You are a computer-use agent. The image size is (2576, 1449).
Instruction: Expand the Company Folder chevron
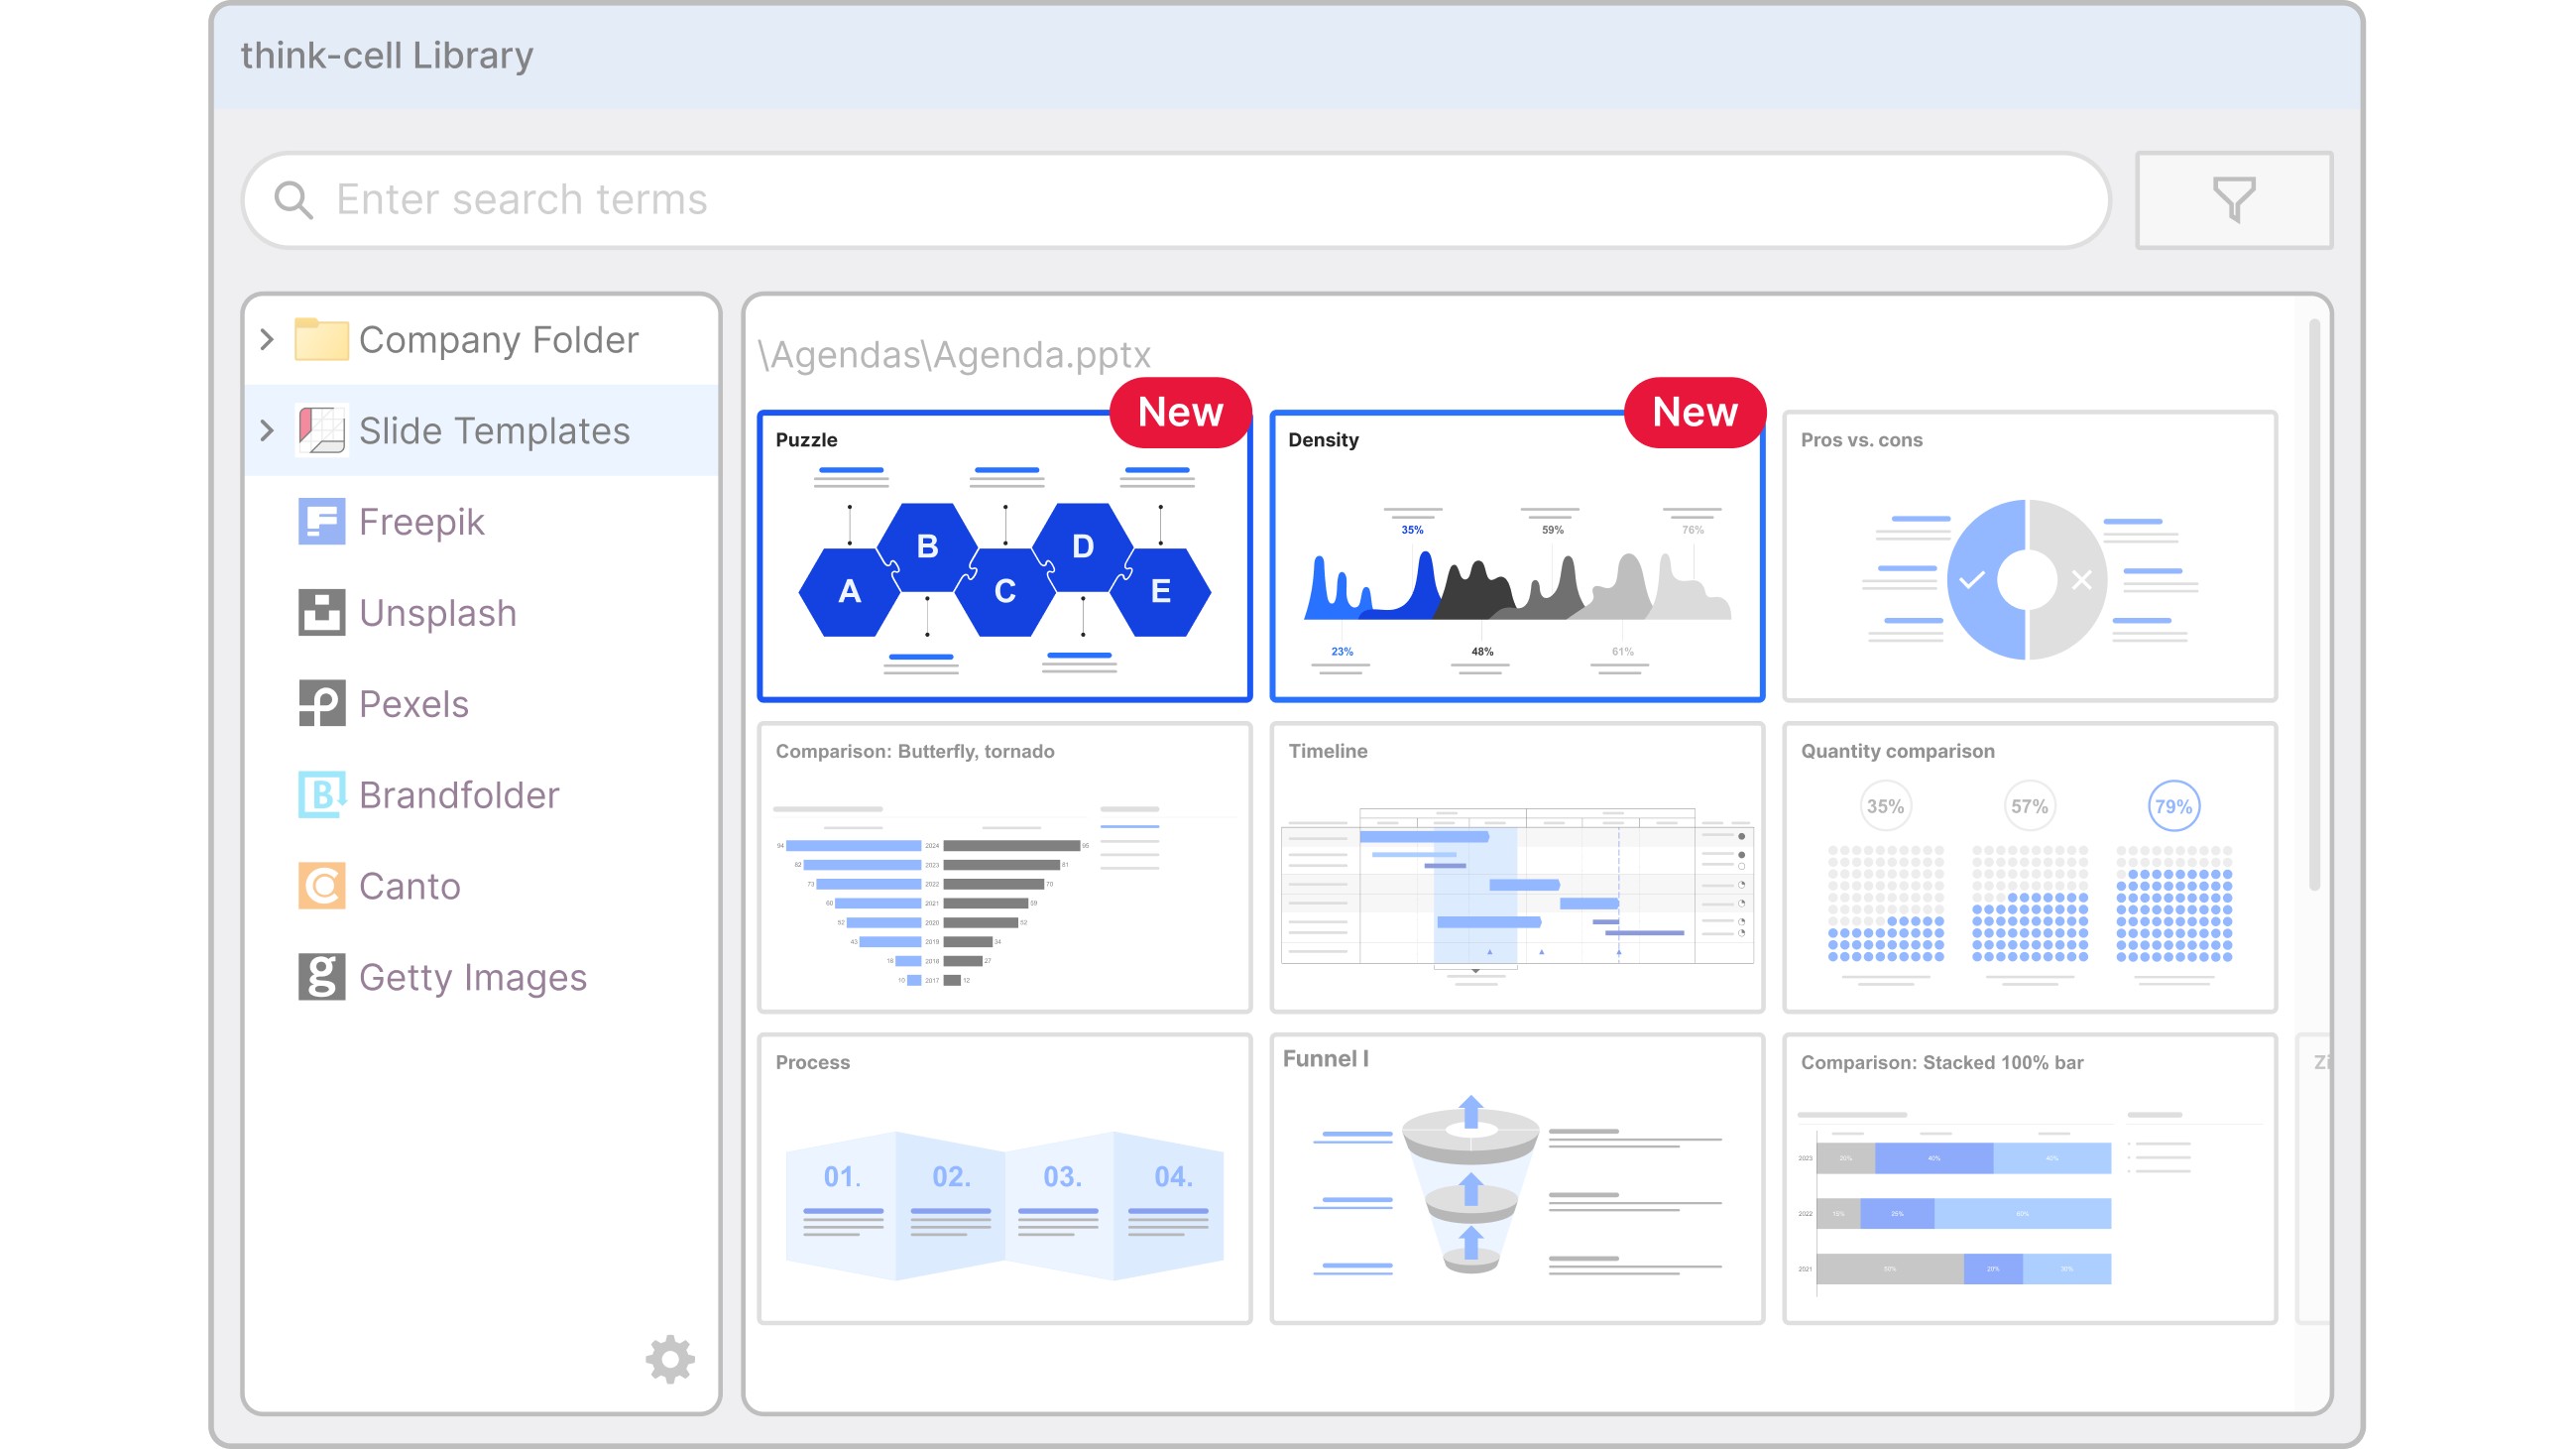click(267, 340)
